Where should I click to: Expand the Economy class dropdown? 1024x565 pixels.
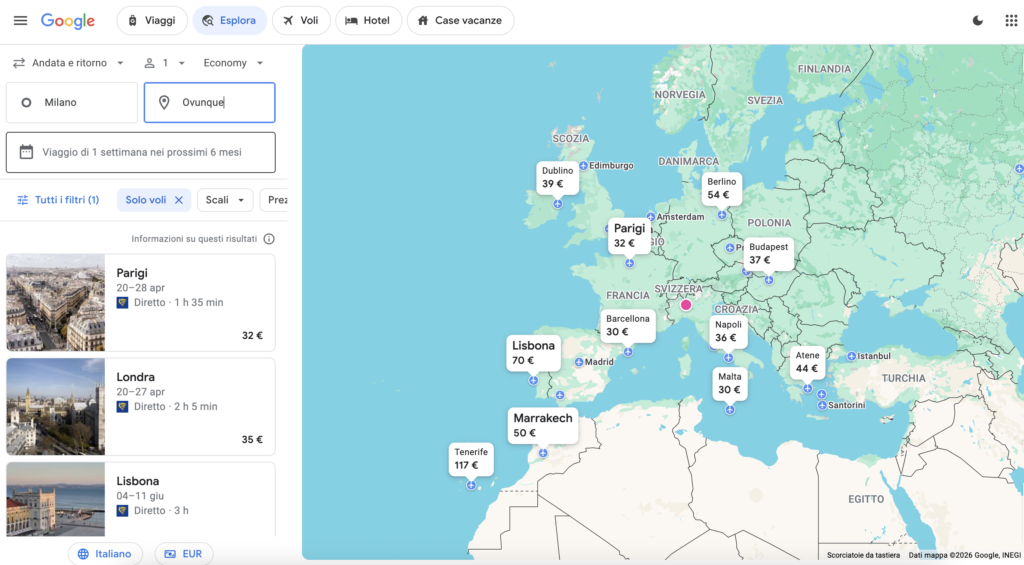pos(233,63)
